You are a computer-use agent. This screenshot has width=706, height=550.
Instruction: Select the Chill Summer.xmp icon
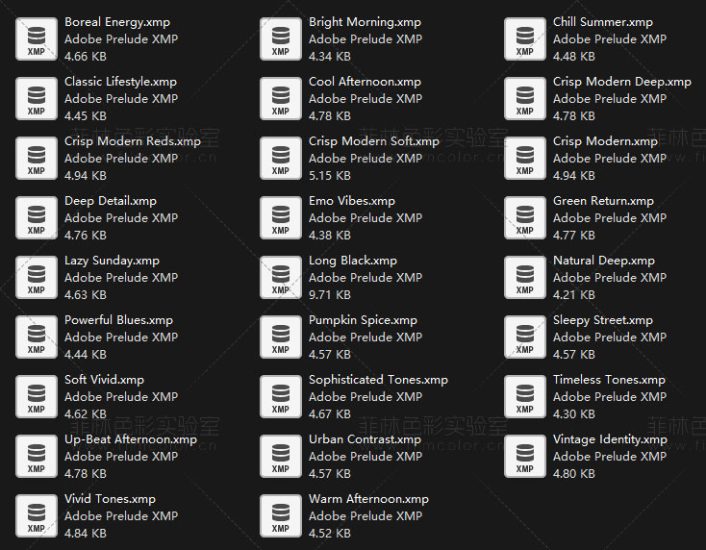[x=525, y=39]
